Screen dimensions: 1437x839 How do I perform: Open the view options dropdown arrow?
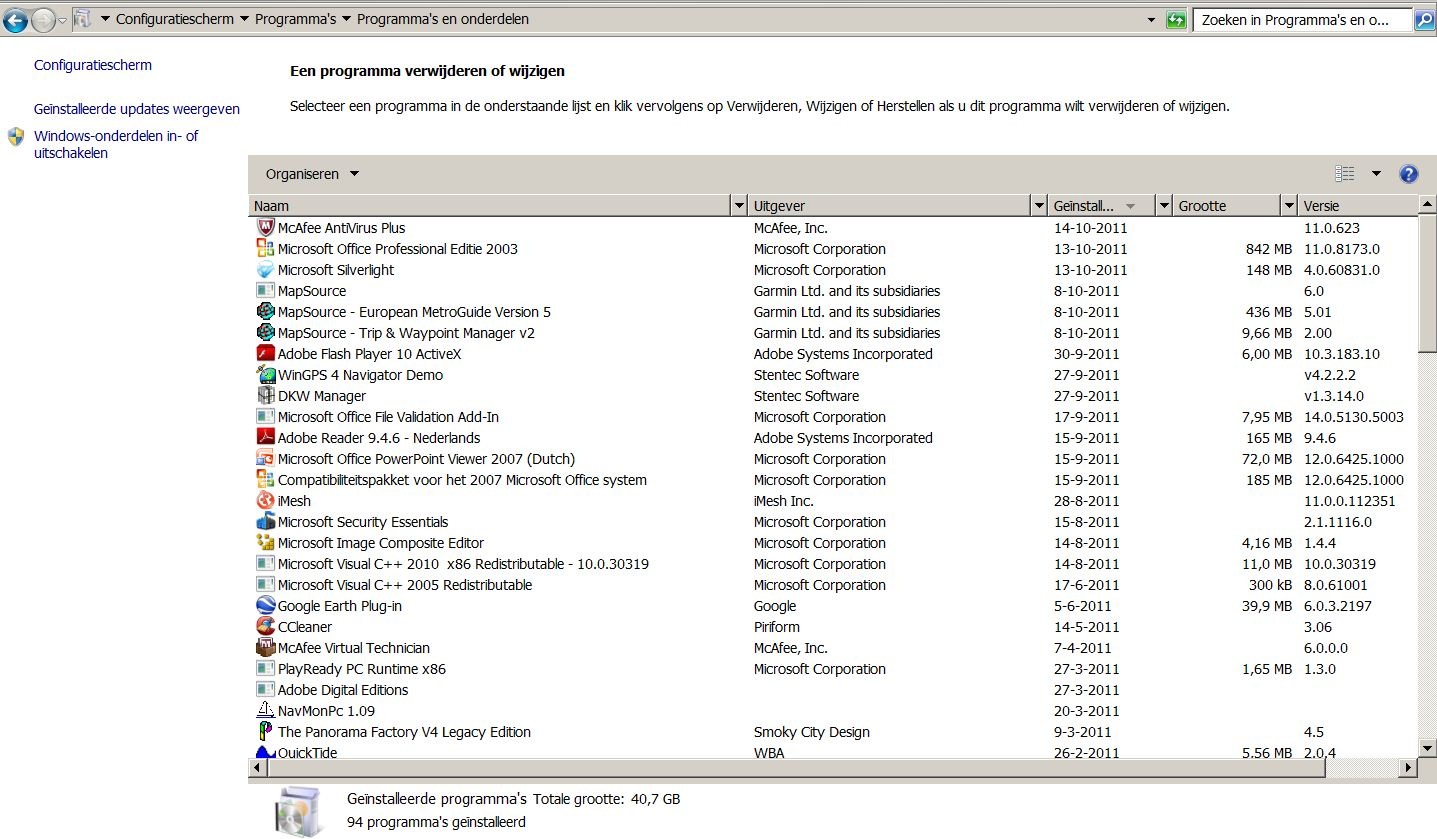[x=1376, y=174]
